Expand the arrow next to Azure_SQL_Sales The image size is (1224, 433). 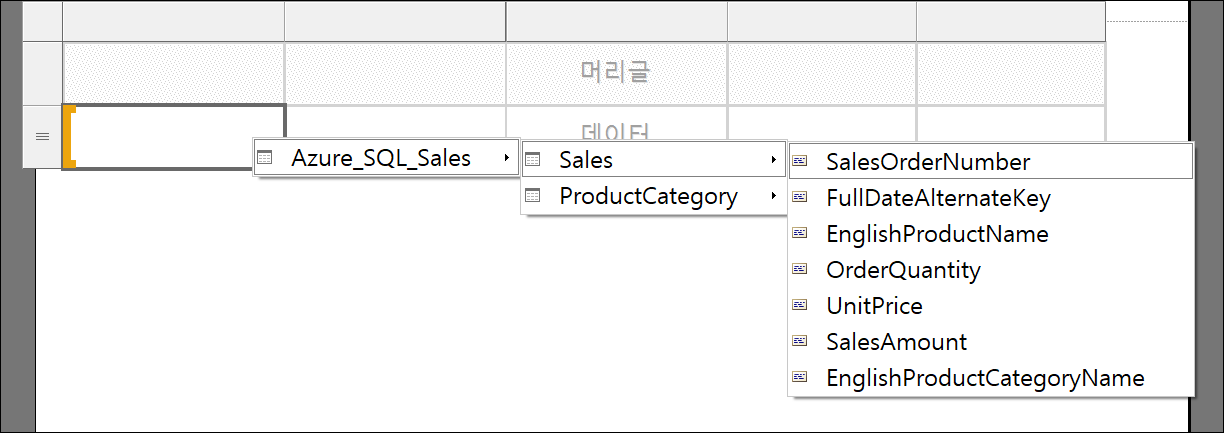click(506, 158)
